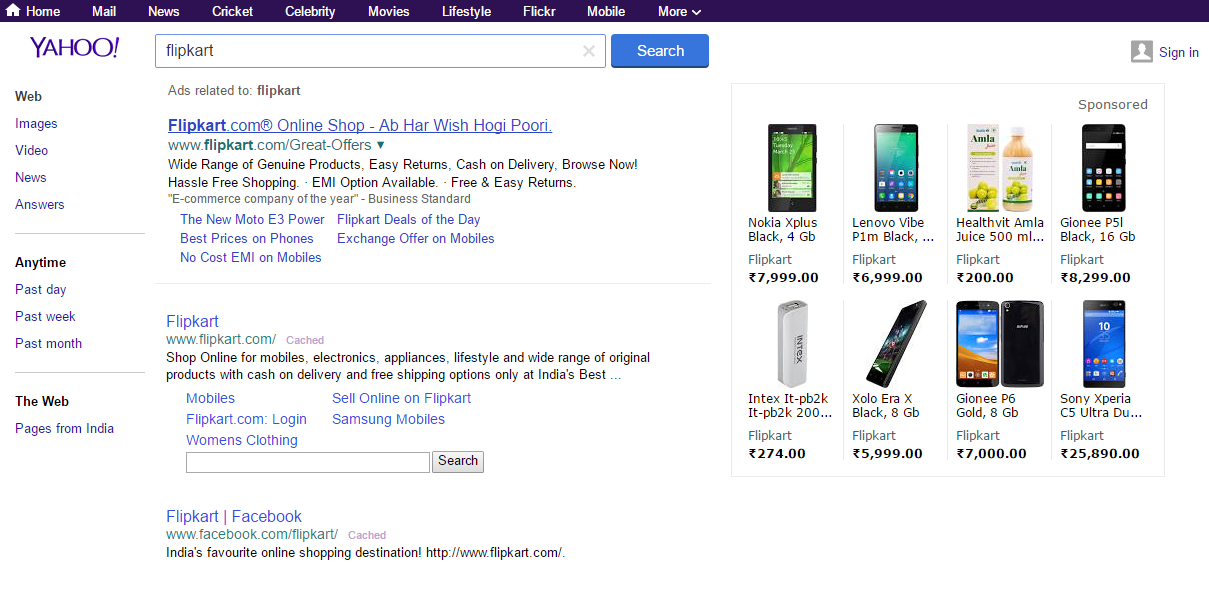Filter results by Past week
The height and width of the screenshot is (595, 1209).
click(45, 316)
